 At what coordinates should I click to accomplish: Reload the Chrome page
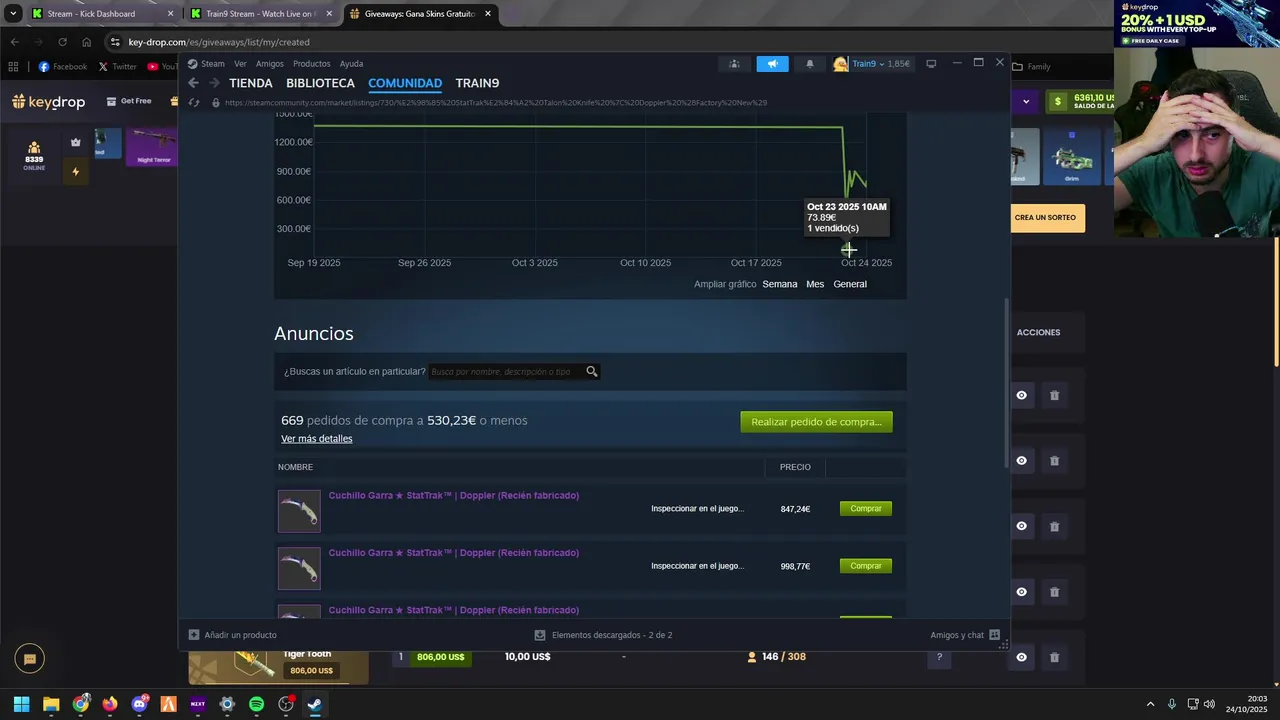62,42
